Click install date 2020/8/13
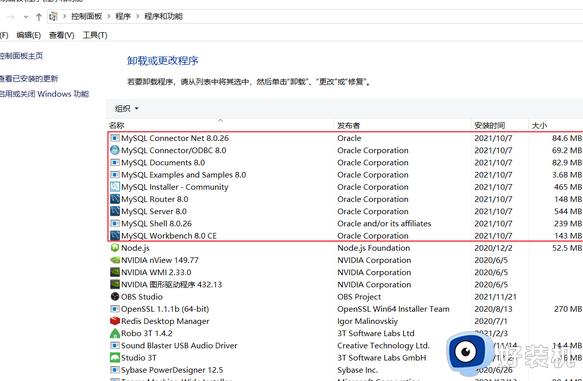583x381 pixels. [x=493, y=309]
